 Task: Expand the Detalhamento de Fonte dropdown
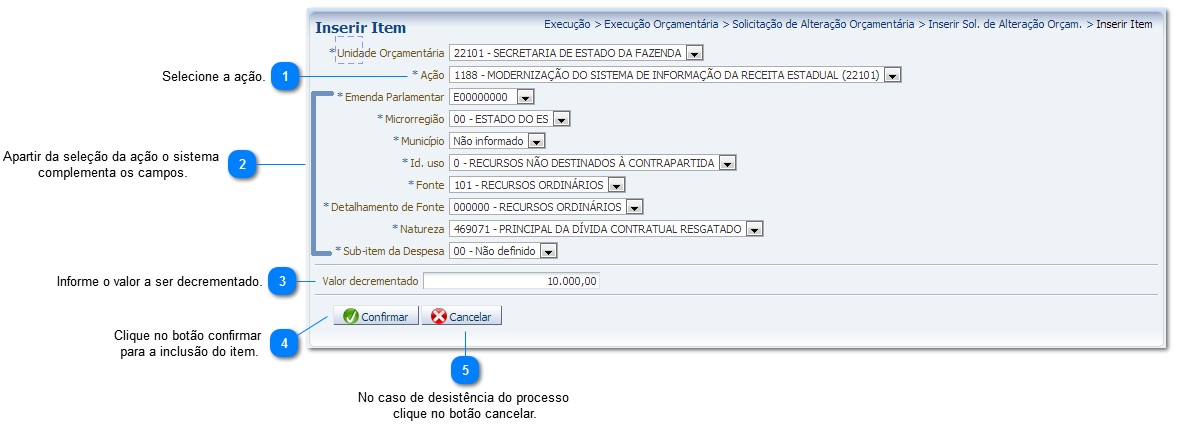pos(634,207)
